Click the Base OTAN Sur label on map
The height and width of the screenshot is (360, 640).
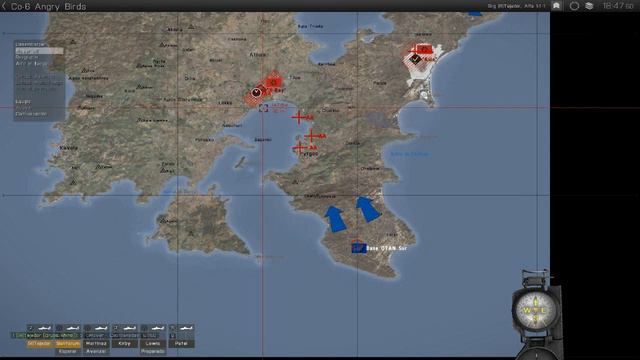[x=387, y=248]
